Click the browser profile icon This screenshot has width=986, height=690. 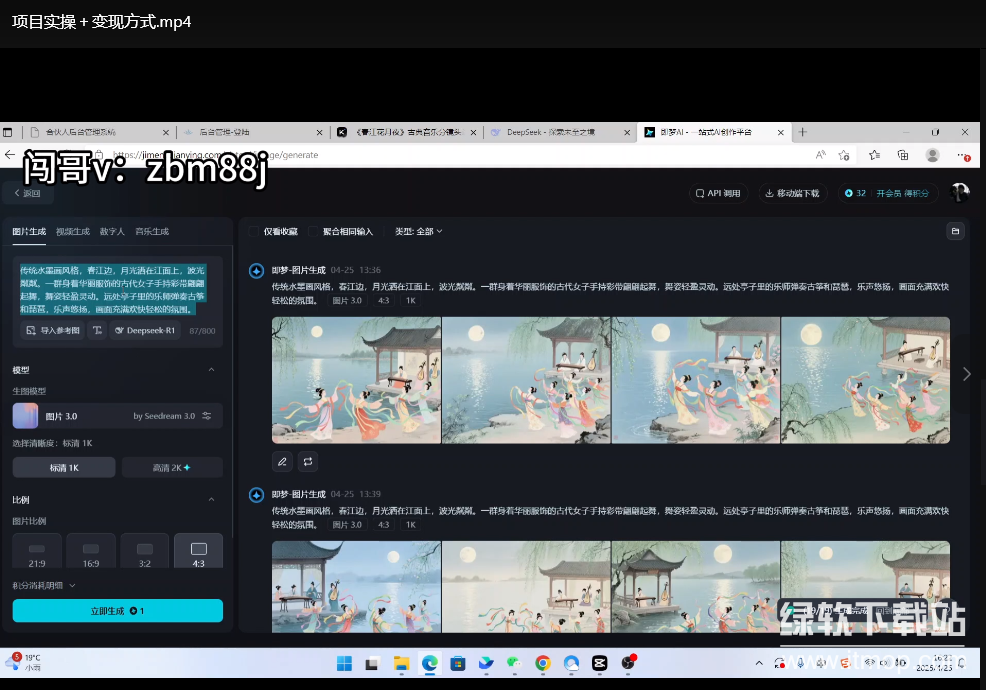(x=933, y=155)
